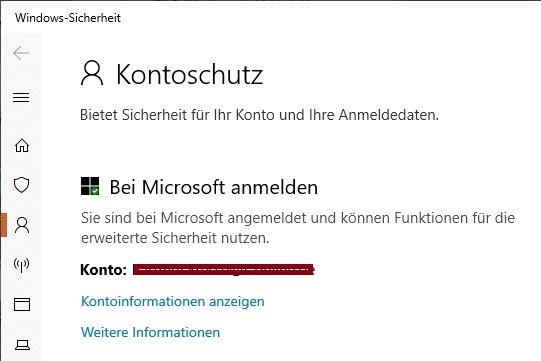The width and height of the screenshot is (541, 361).
Task: Go back using the arrow icon
Action: [21, 53]
